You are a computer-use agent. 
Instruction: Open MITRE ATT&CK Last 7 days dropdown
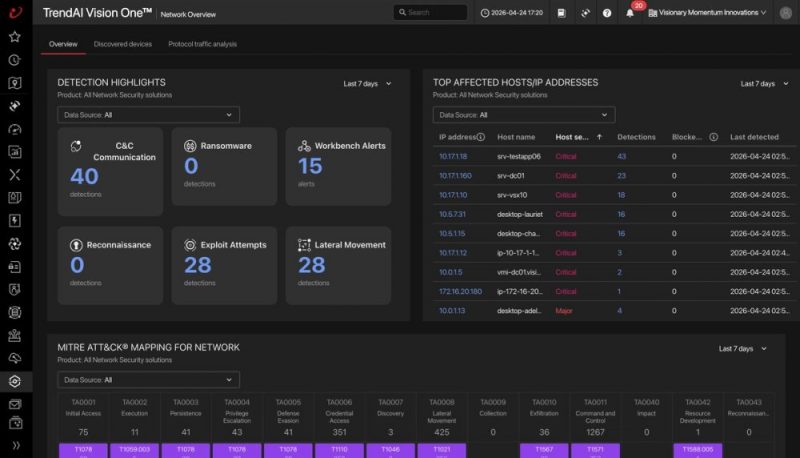coord(743,349)
